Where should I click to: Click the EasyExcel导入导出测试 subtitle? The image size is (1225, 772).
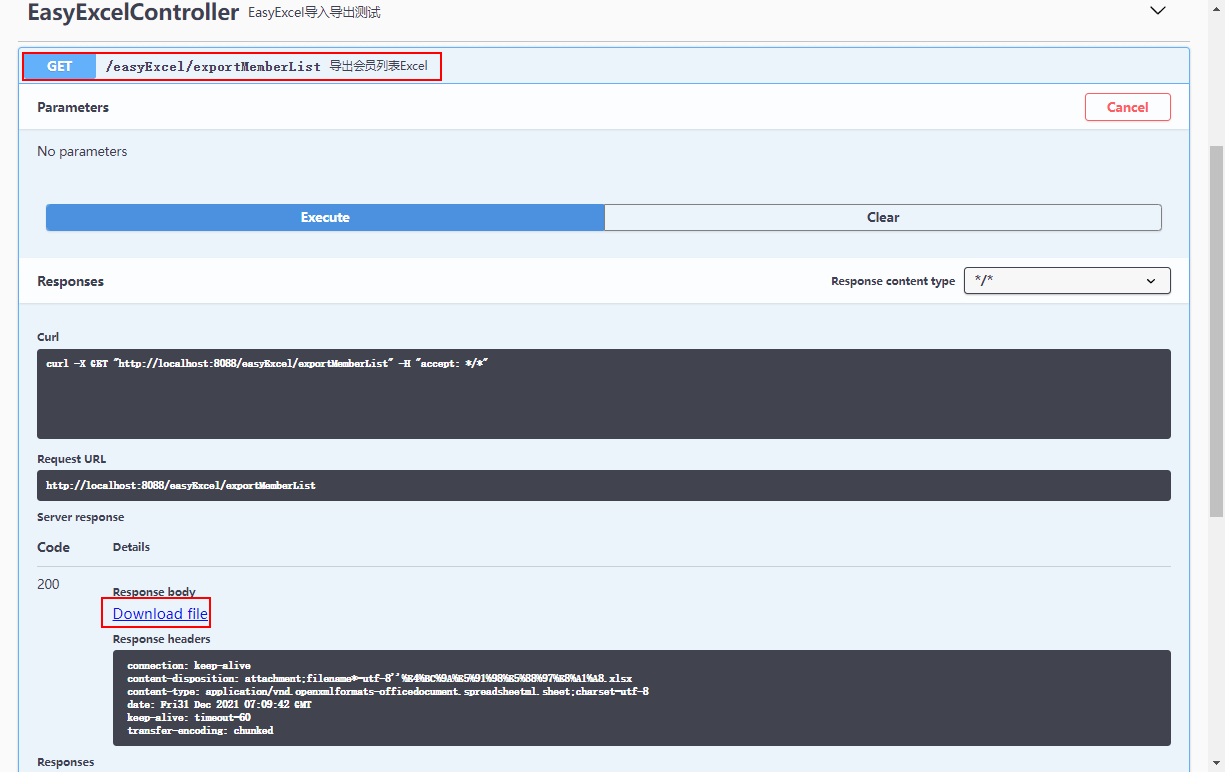(314, 13)
